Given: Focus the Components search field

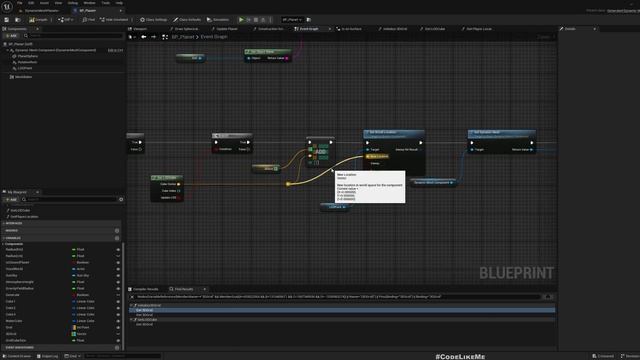Looking at the screenshot, I should click(73, 36).
